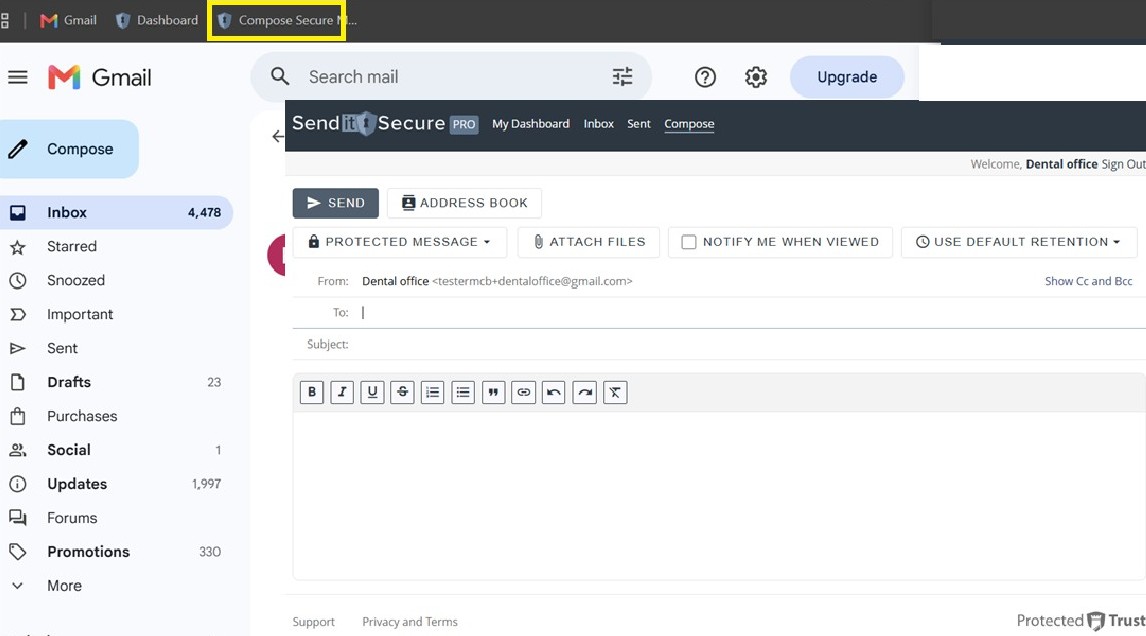The height and width of the screenshot is (636, 1146).
Task: Click the Protected Trust logo
Action: click(1081, 621)
